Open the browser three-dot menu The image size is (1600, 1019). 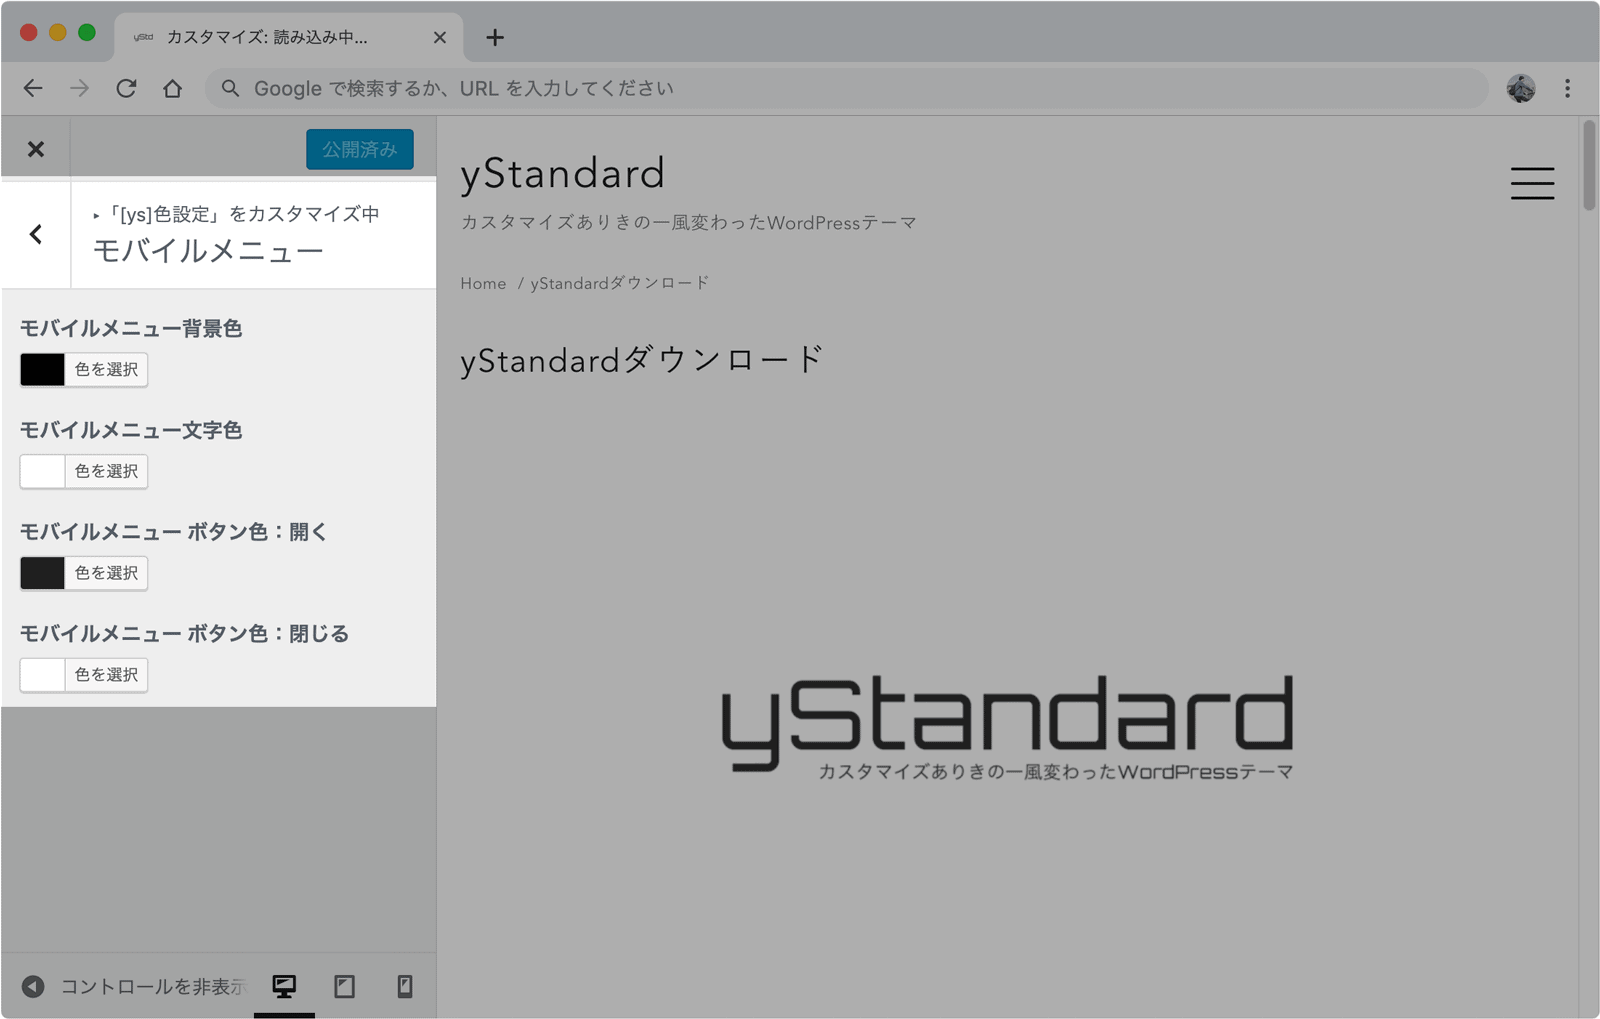pos(1567,89)
